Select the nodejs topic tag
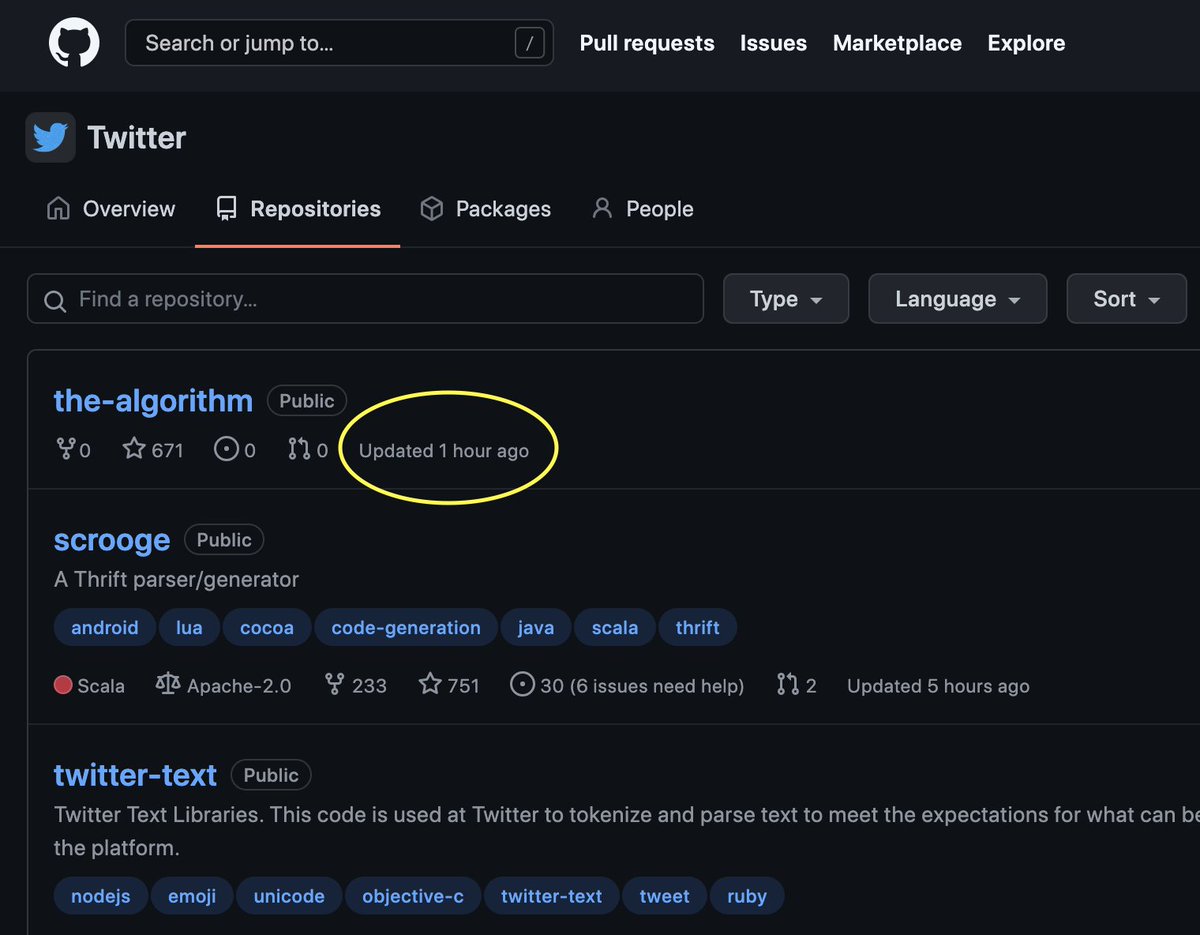The height and width of the screenshot is (935, 1200). click(x=101, y=896)
